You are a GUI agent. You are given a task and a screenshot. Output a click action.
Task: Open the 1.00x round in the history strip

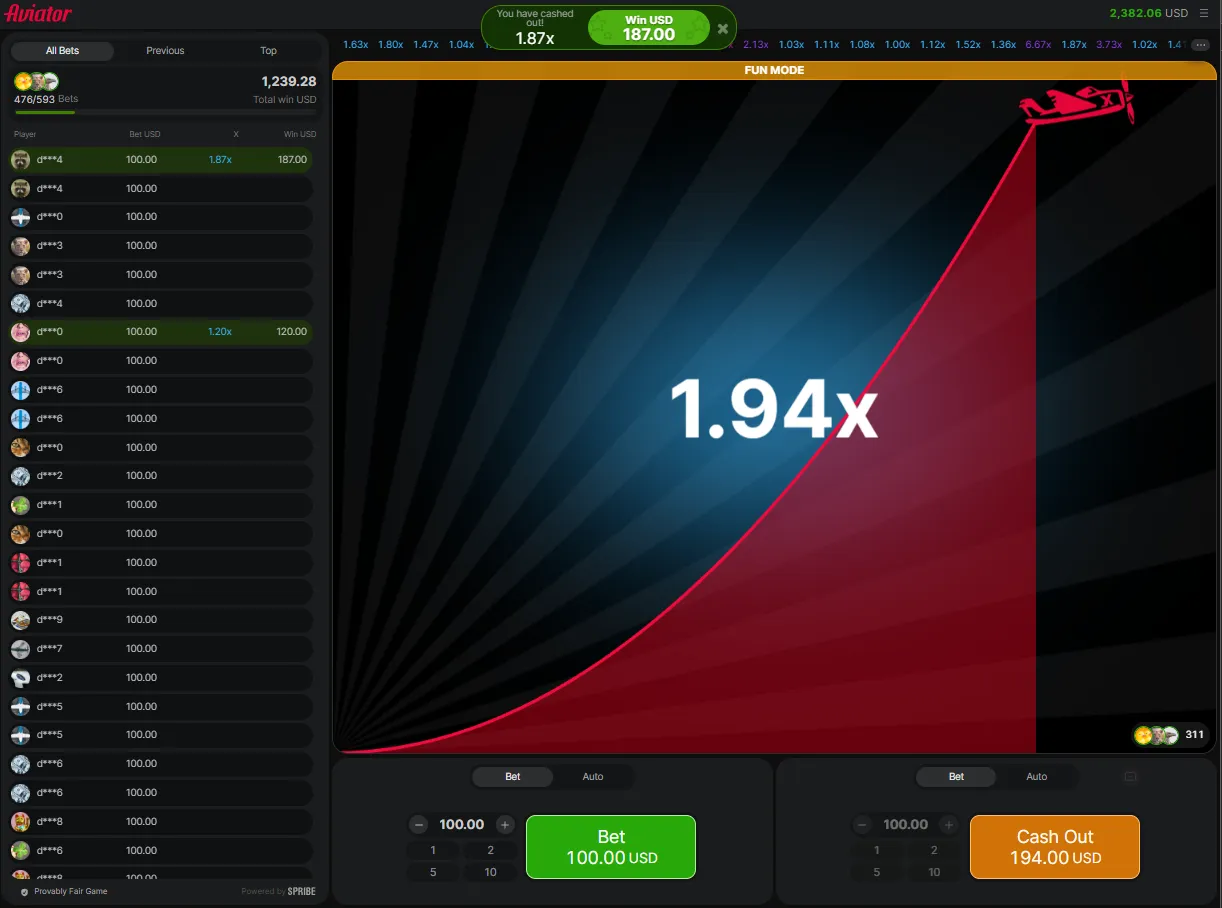(898, 45)
